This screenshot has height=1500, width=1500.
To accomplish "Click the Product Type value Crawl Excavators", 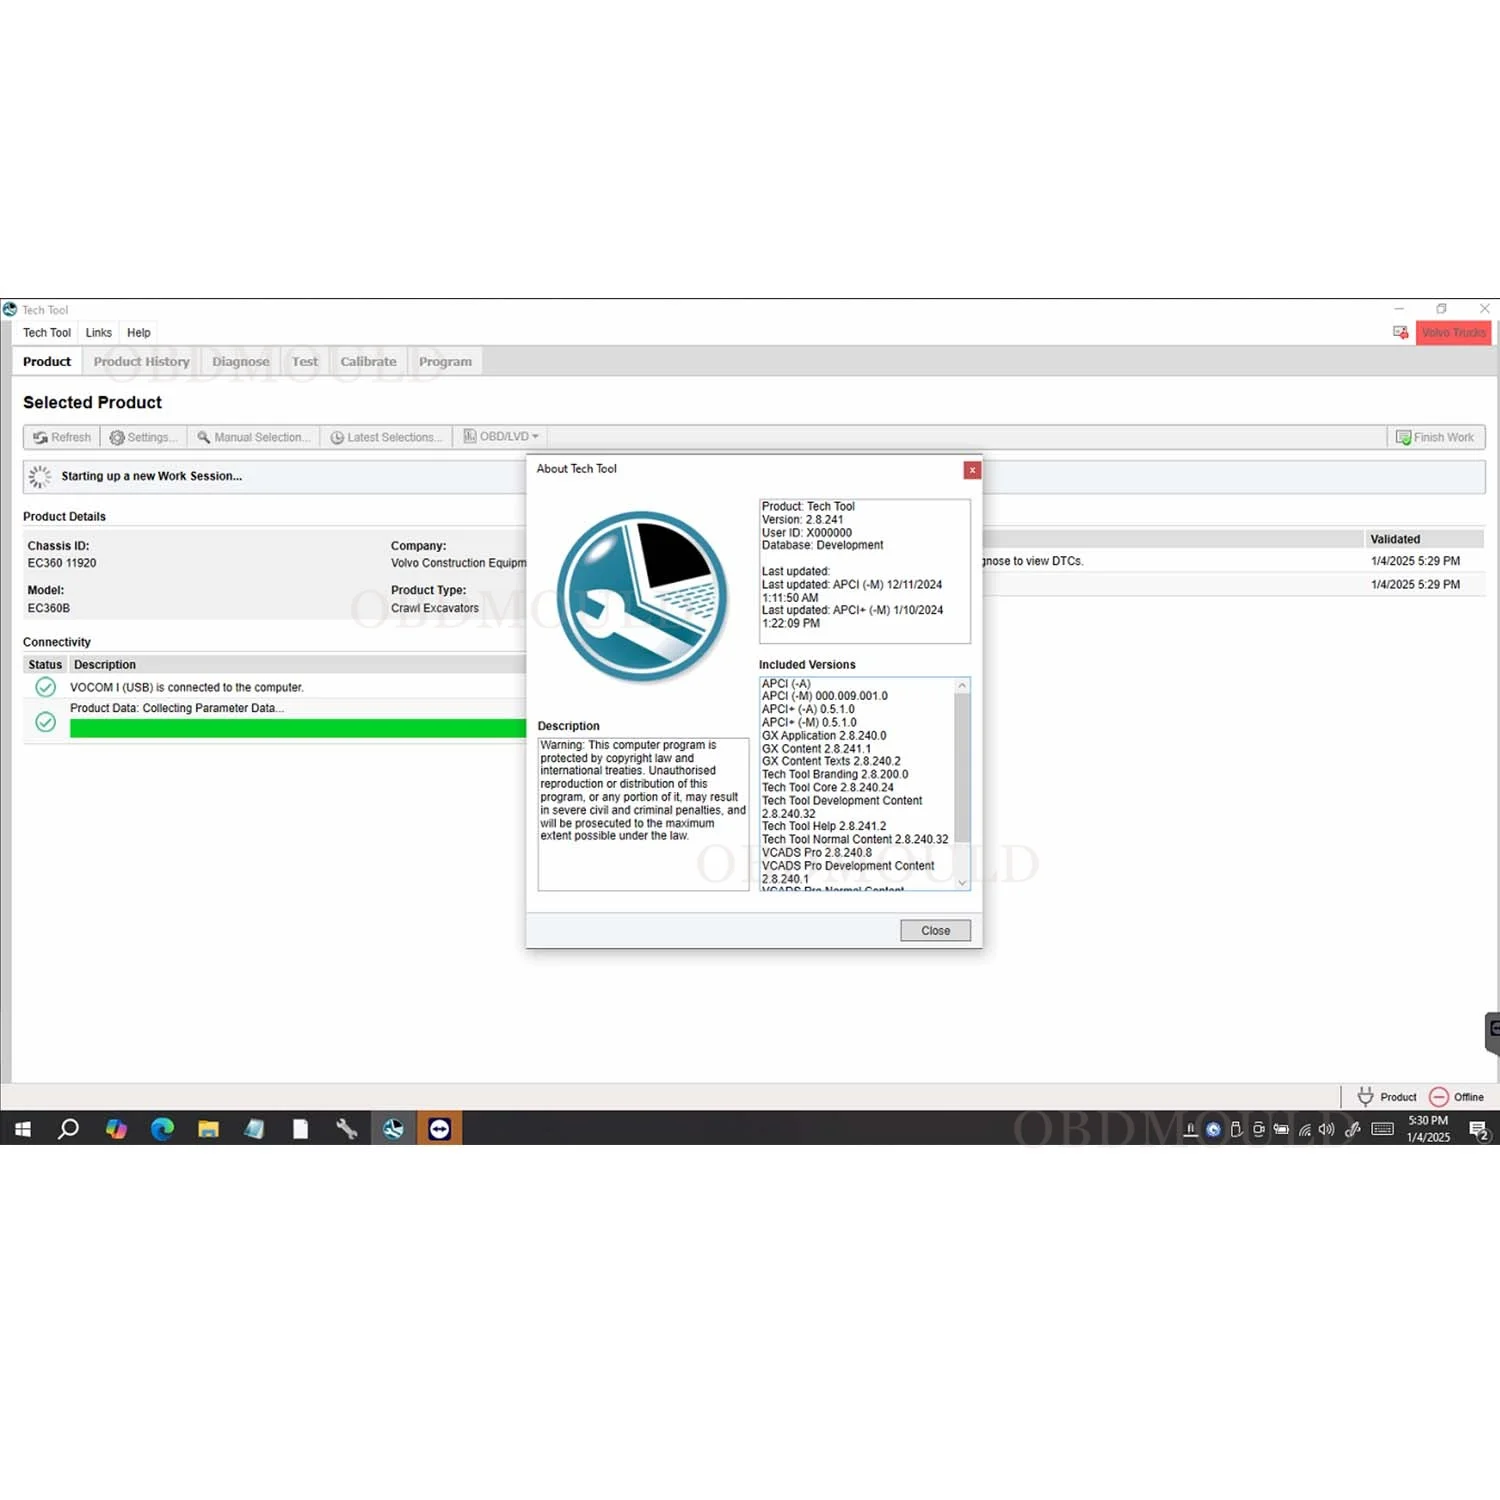I will pyautogui.click(x=435, y=609).
